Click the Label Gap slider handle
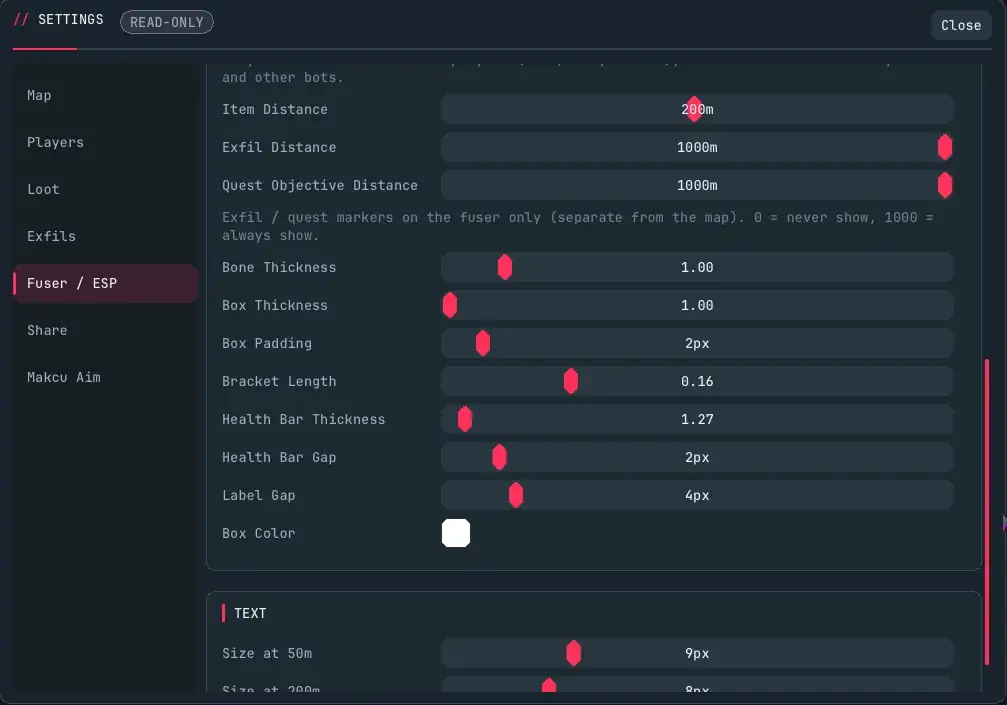The height and width of the screenshot is (705, 1007). pyautogui.click(x=516, y=495)
